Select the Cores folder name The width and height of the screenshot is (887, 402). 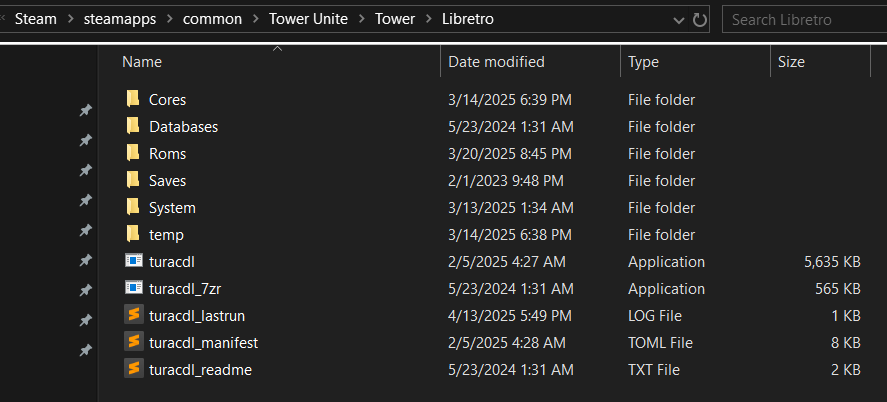[167, 100]
